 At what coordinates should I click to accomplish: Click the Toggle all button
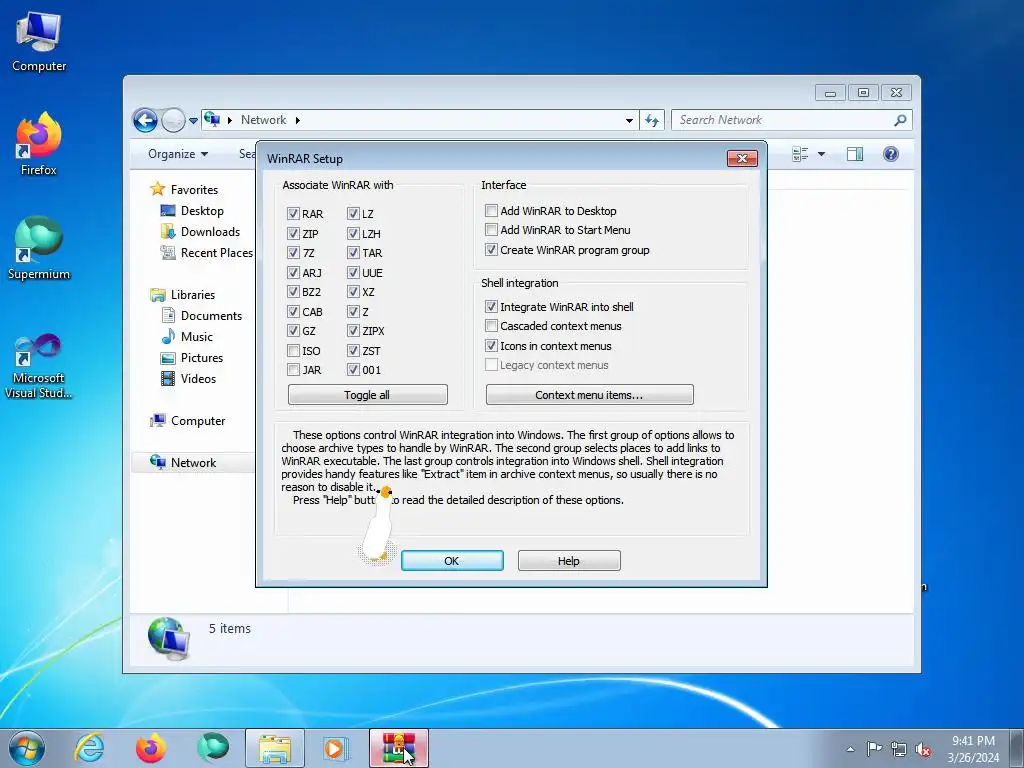pos(368,394)
